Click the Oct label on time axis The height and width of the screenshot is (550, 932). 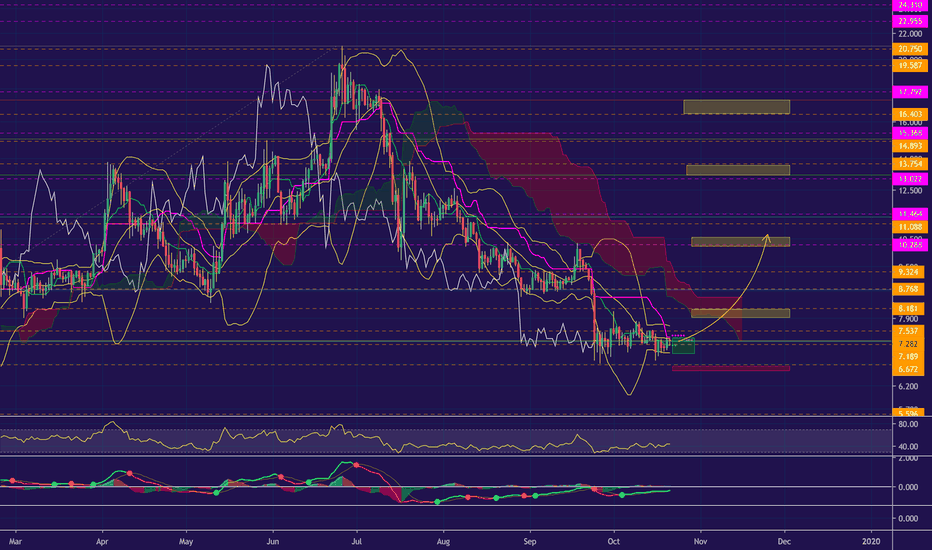613,542
